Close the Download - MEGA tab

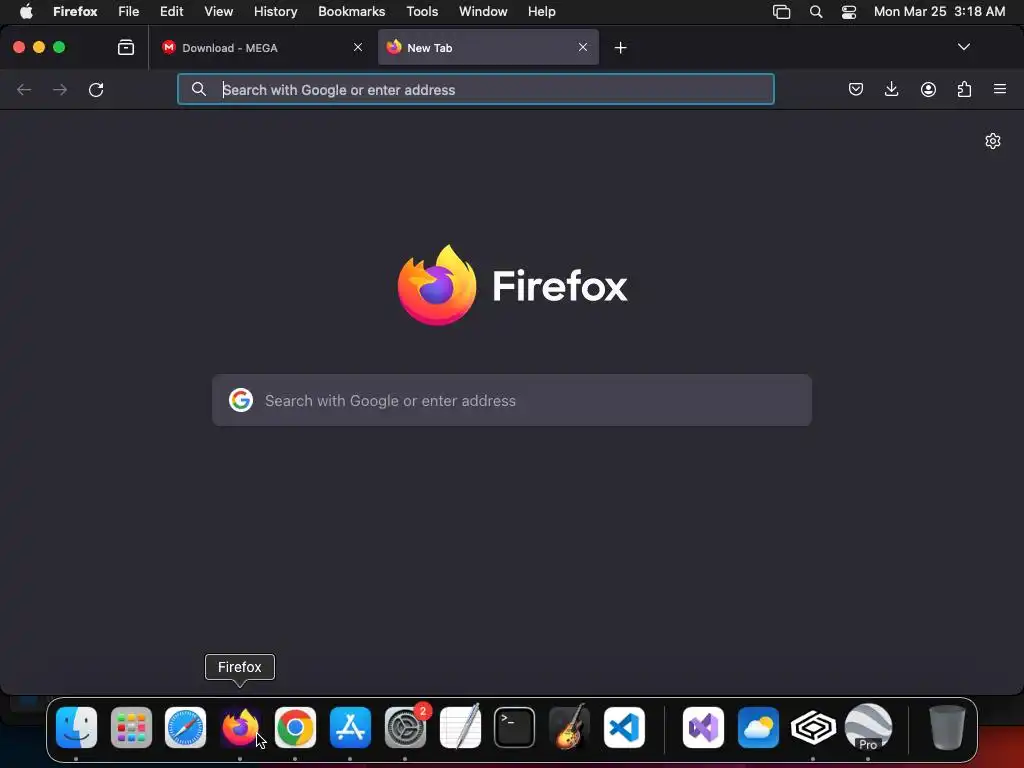pos(358,47)
